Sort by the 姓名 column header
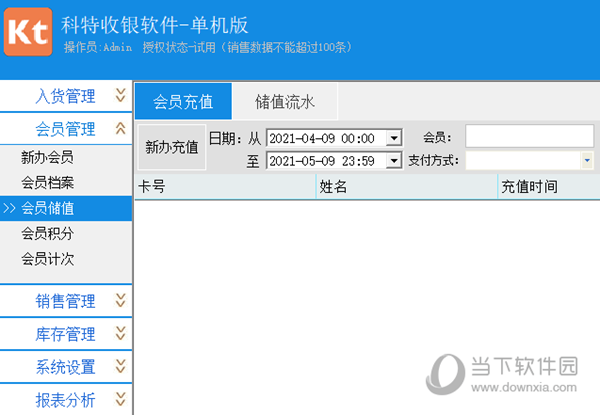Image resolution: width=600 pixels, height=415 pixels. tap(407, 187)
